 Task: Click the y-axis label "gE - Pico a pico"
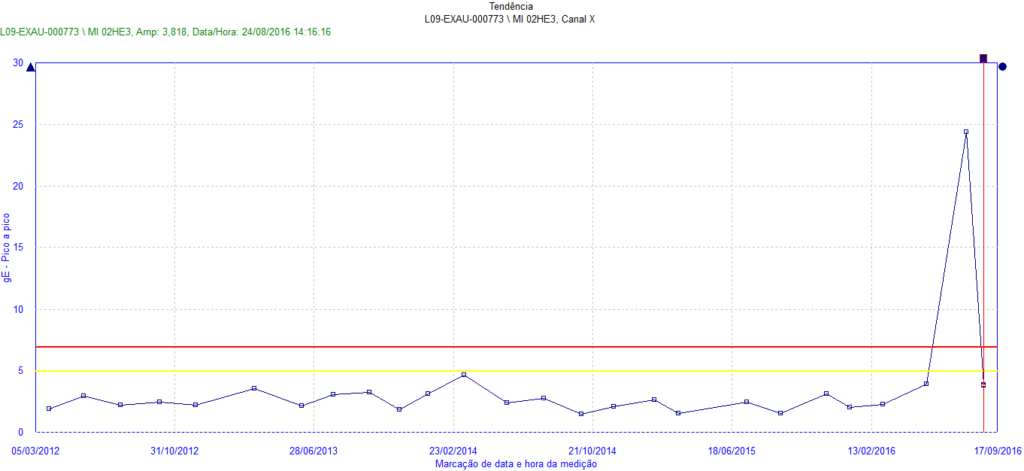8,247
